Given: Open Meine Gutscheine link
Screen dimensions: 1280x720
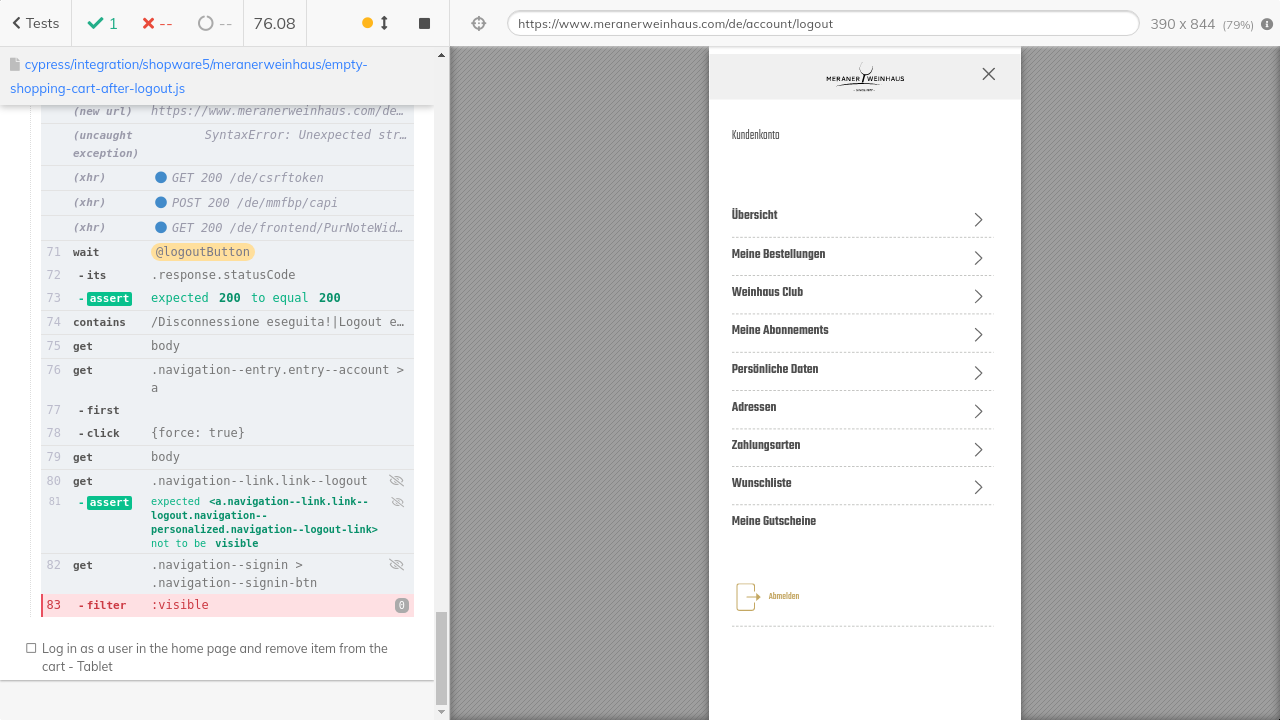Looking at the screenshot, I should (773, 521).
